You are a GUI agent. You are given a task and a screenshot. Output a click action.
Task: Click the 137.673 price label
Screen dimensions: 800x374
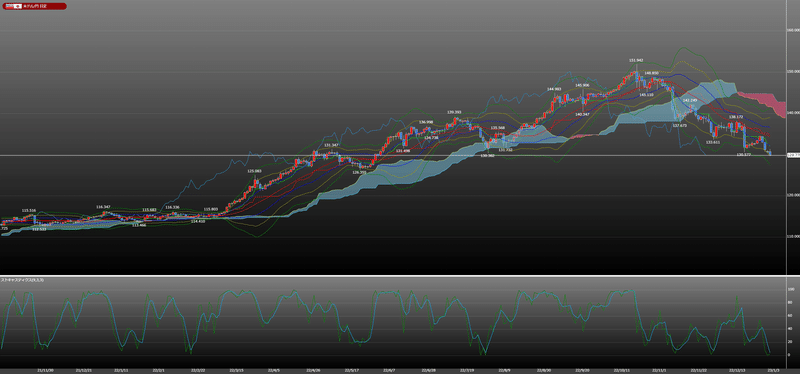tap(680, 125)
